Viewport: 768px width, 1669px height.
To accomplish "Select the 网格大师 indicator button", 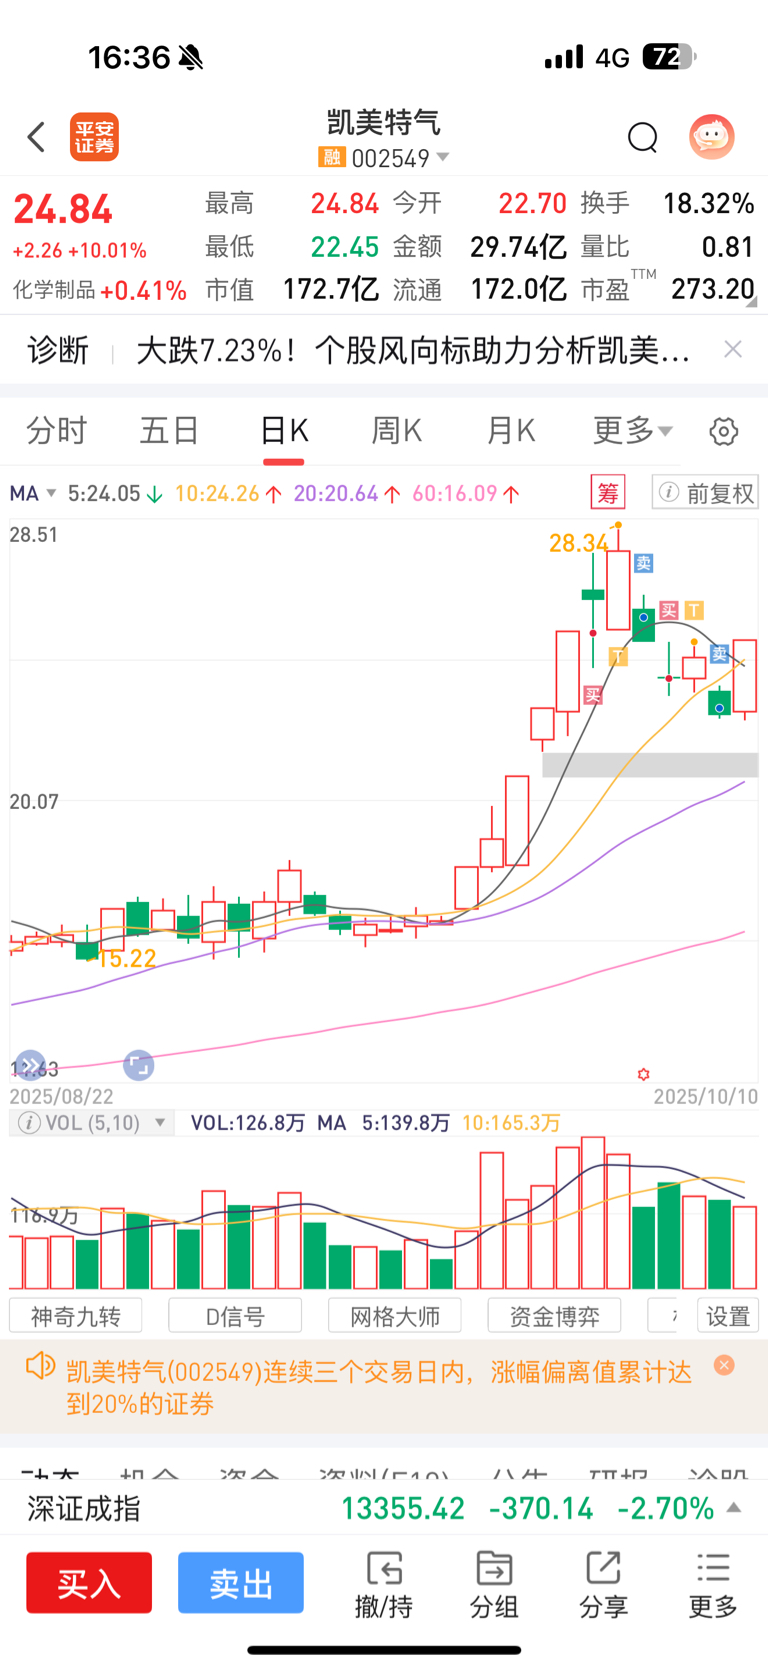I will click(395, 1316).
